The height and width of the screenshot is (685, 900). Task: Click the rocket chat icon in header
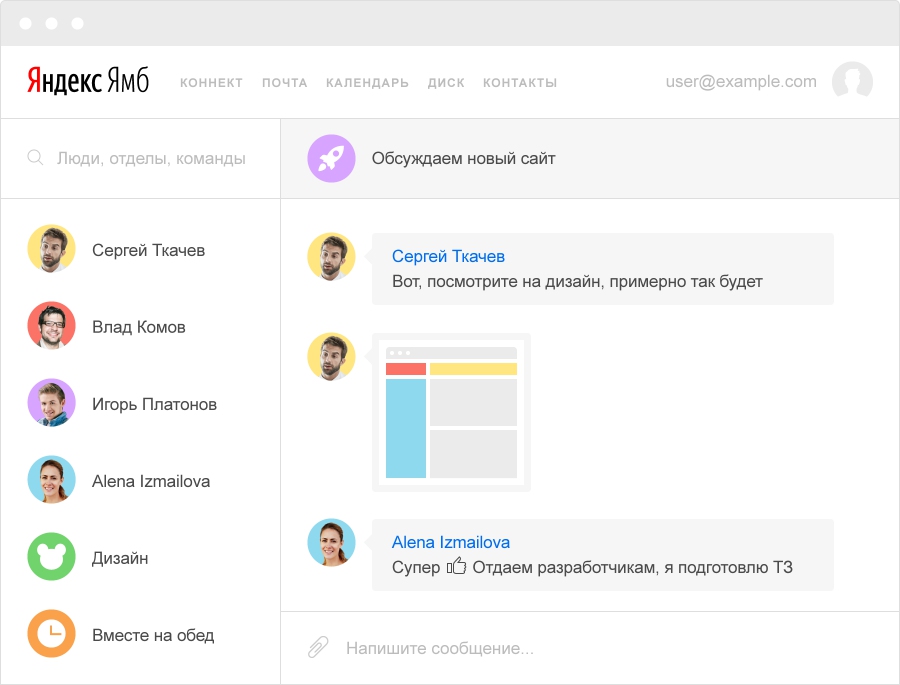[x=331, y=158]
